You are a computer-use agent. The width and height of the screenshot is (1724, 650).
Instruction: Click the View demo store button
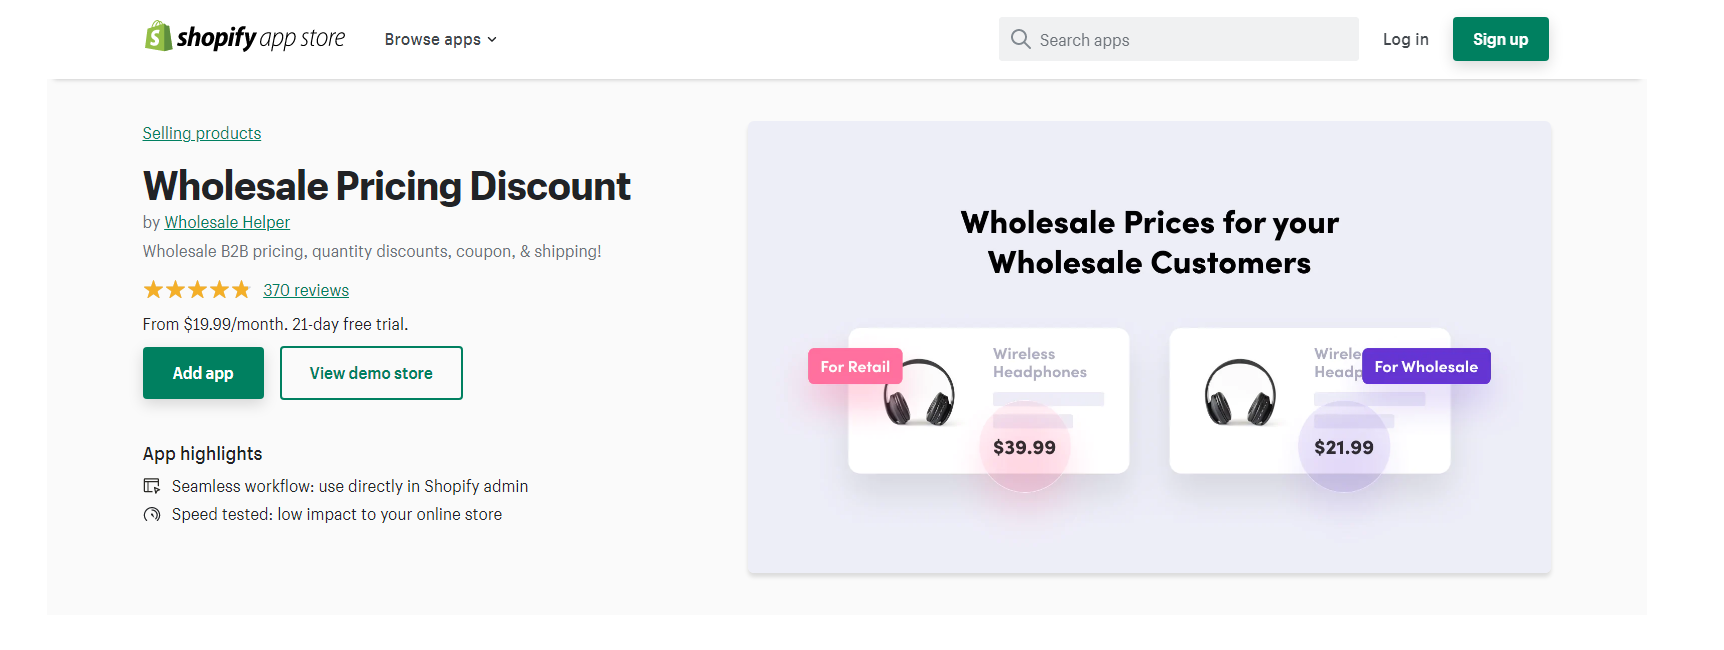pyautogui.click(x=371, y=373)
